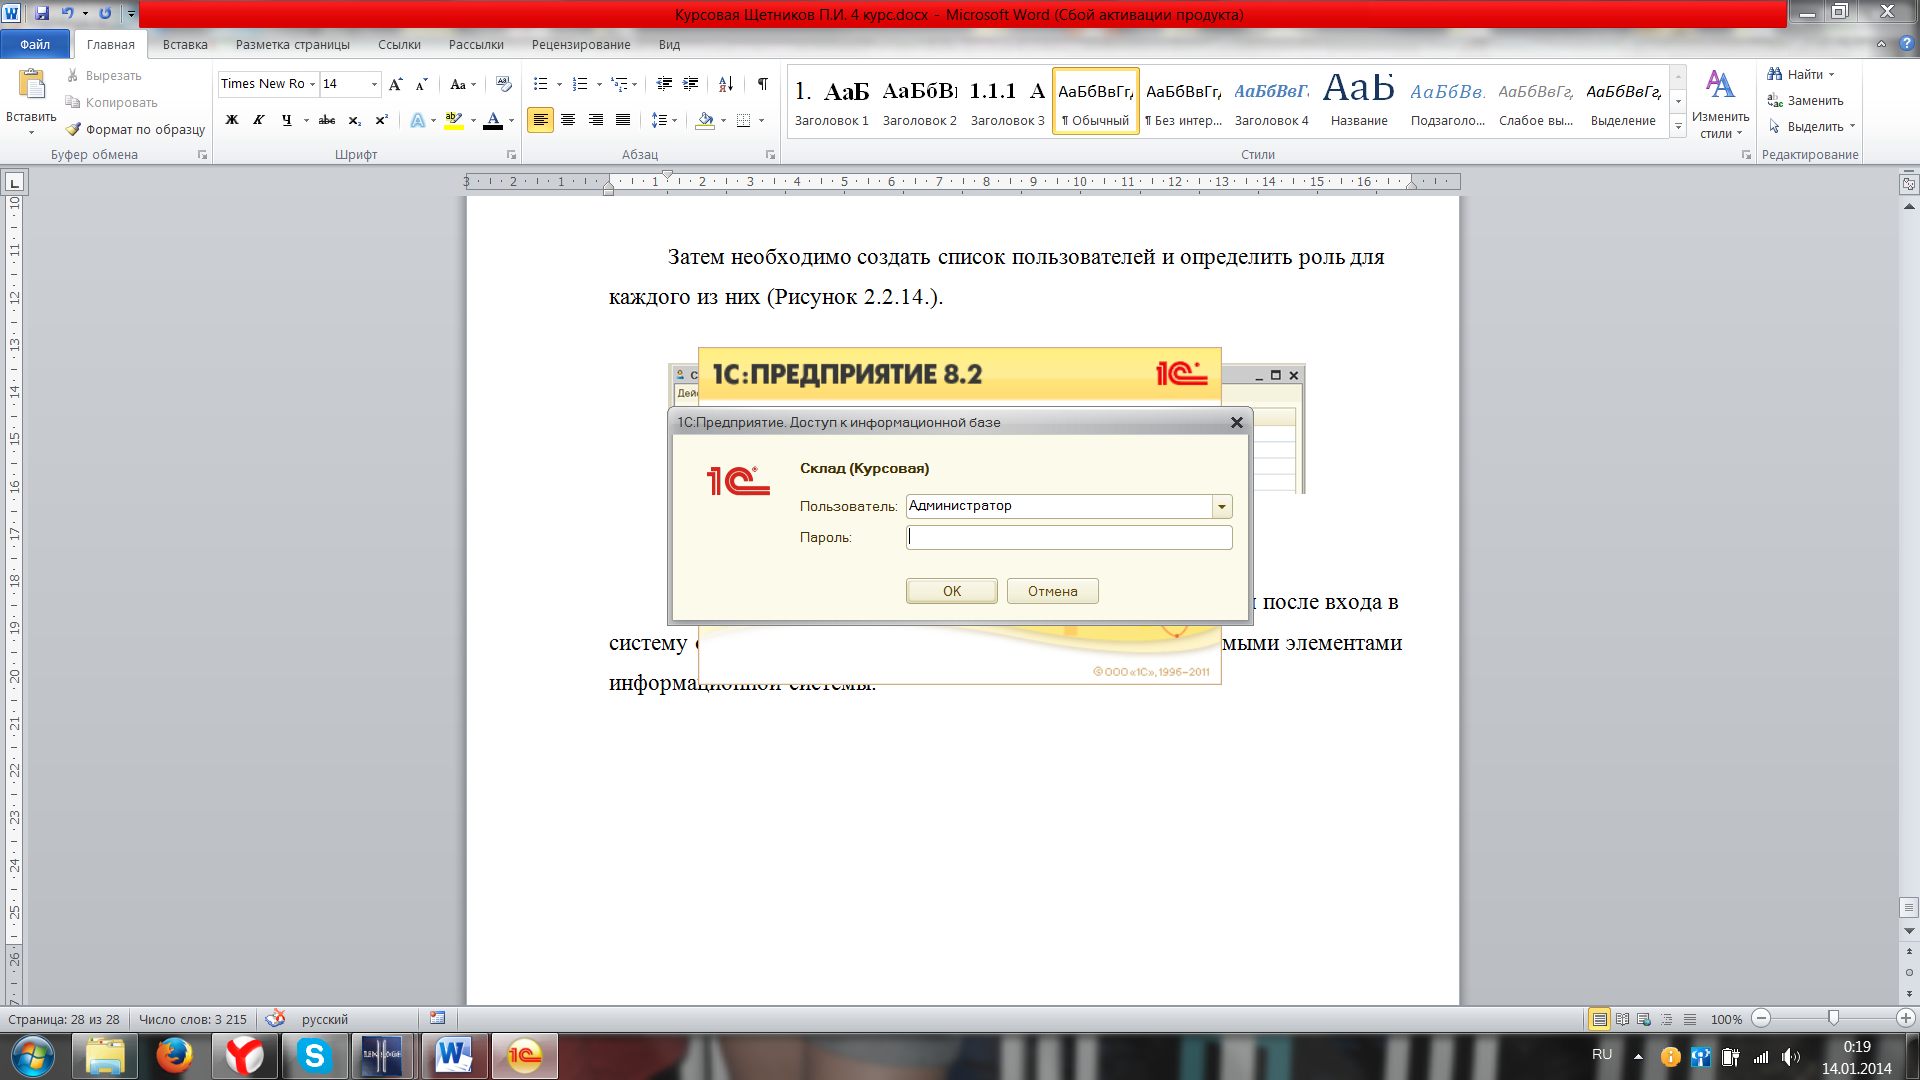Click the increase indent icon
This screenshot has height=1080, width=1920.
tap(690, 84)
